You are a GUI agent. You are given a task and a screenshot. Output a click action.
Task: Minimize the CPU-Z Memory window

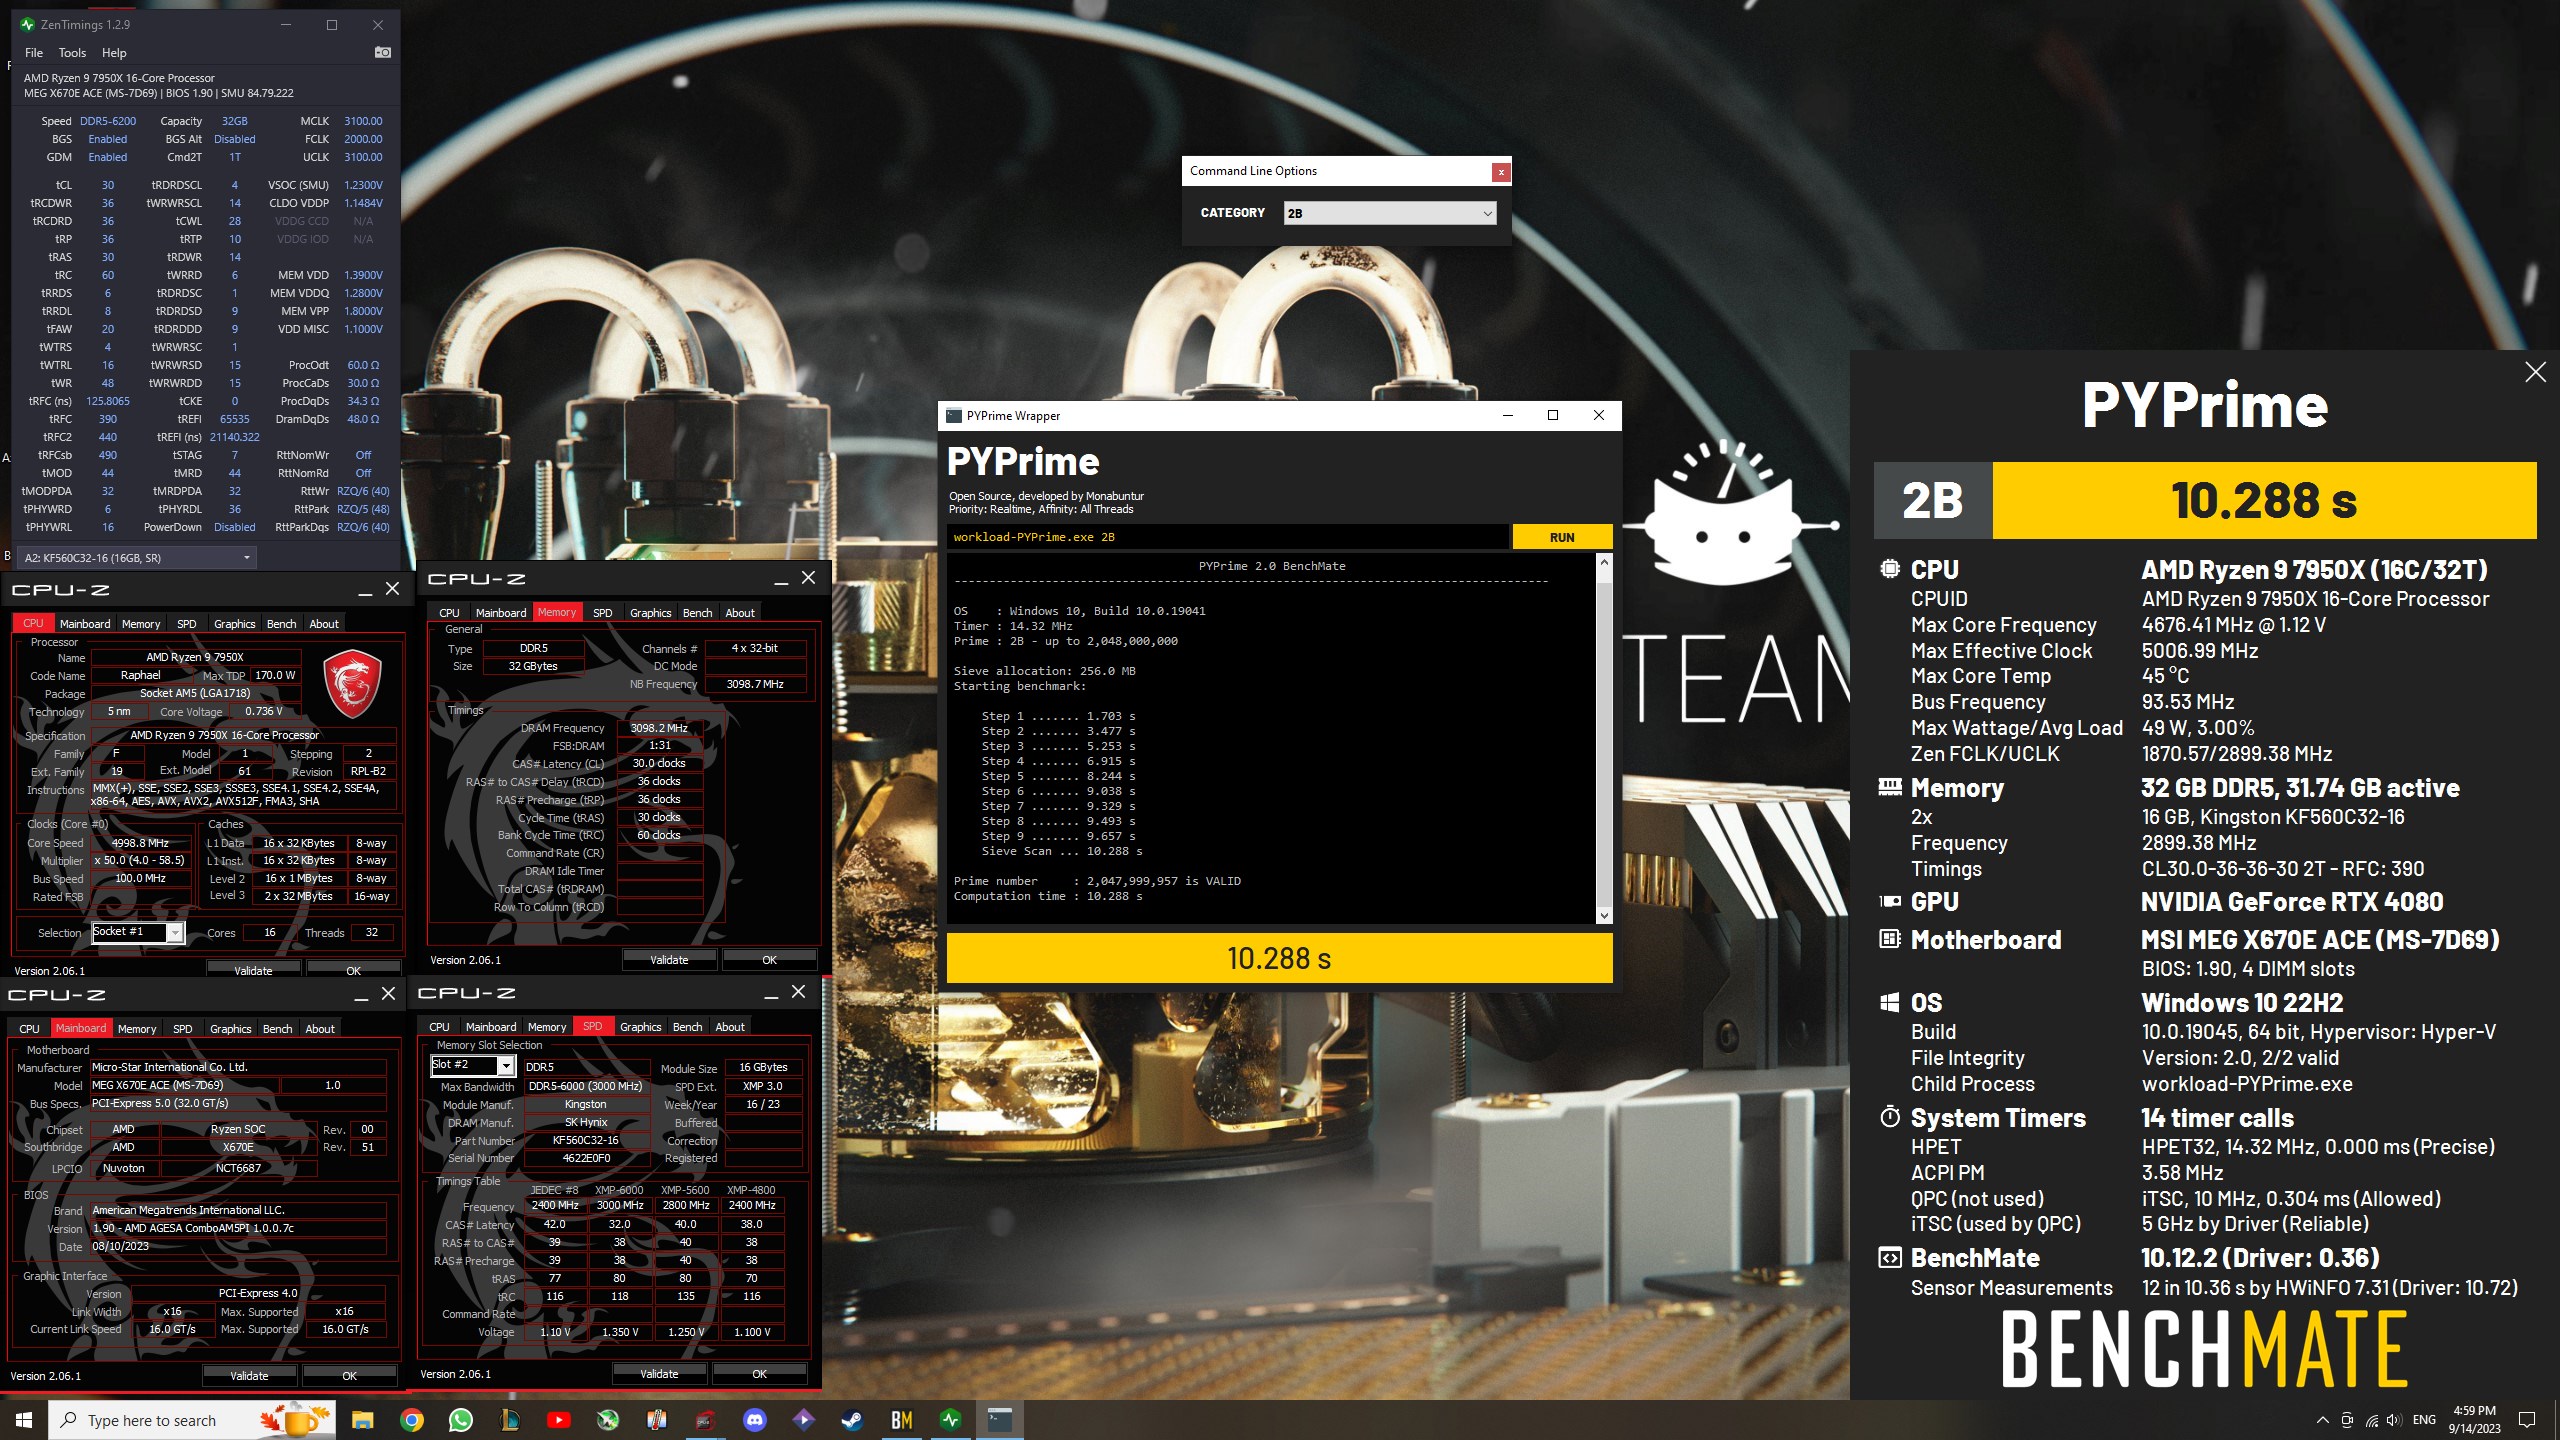[780, 579]
